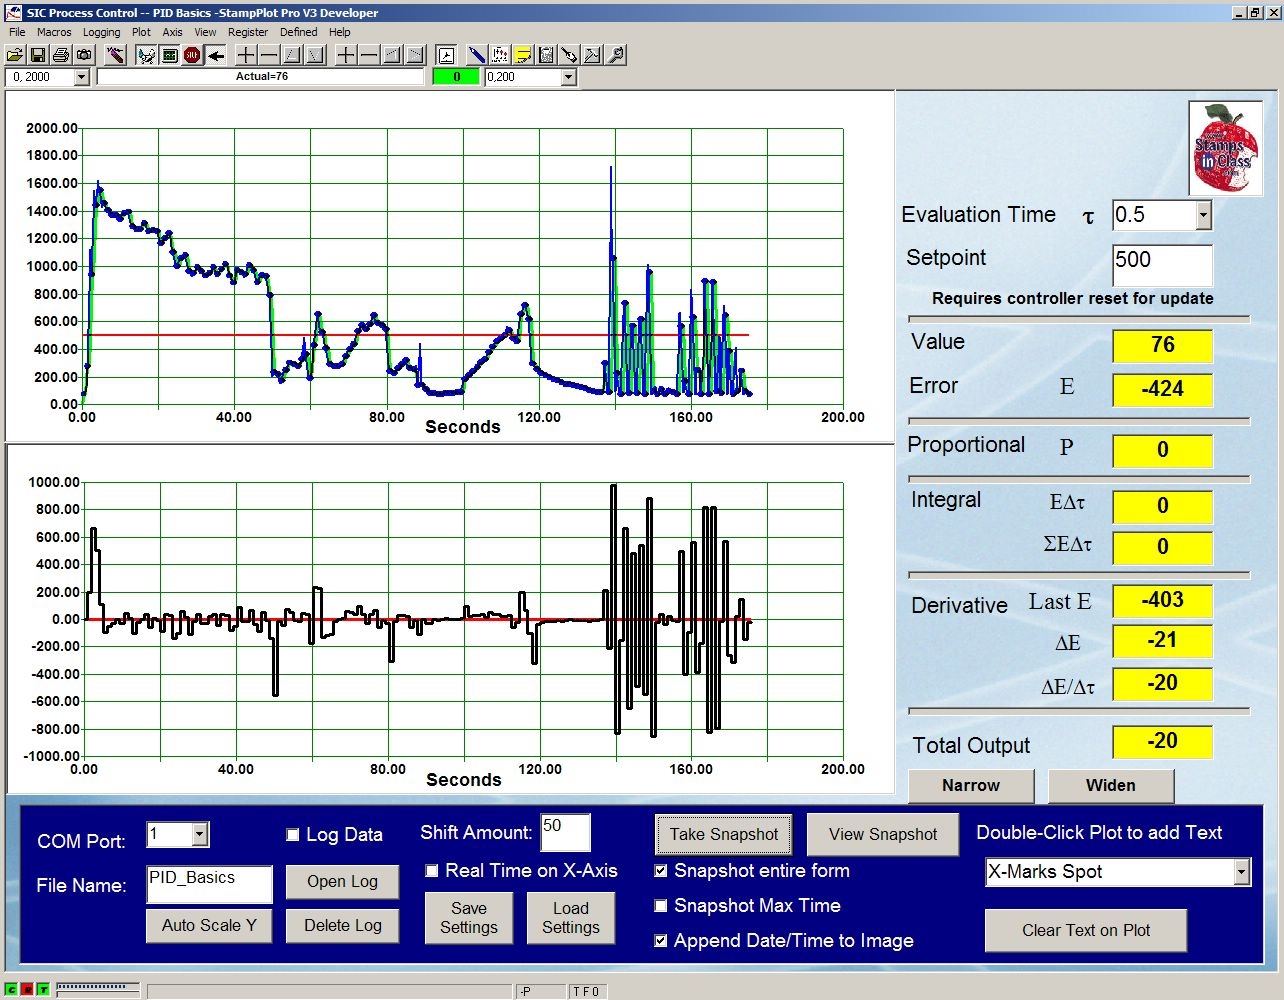
Task: Open the Macros menu
Action: [54, 32]
